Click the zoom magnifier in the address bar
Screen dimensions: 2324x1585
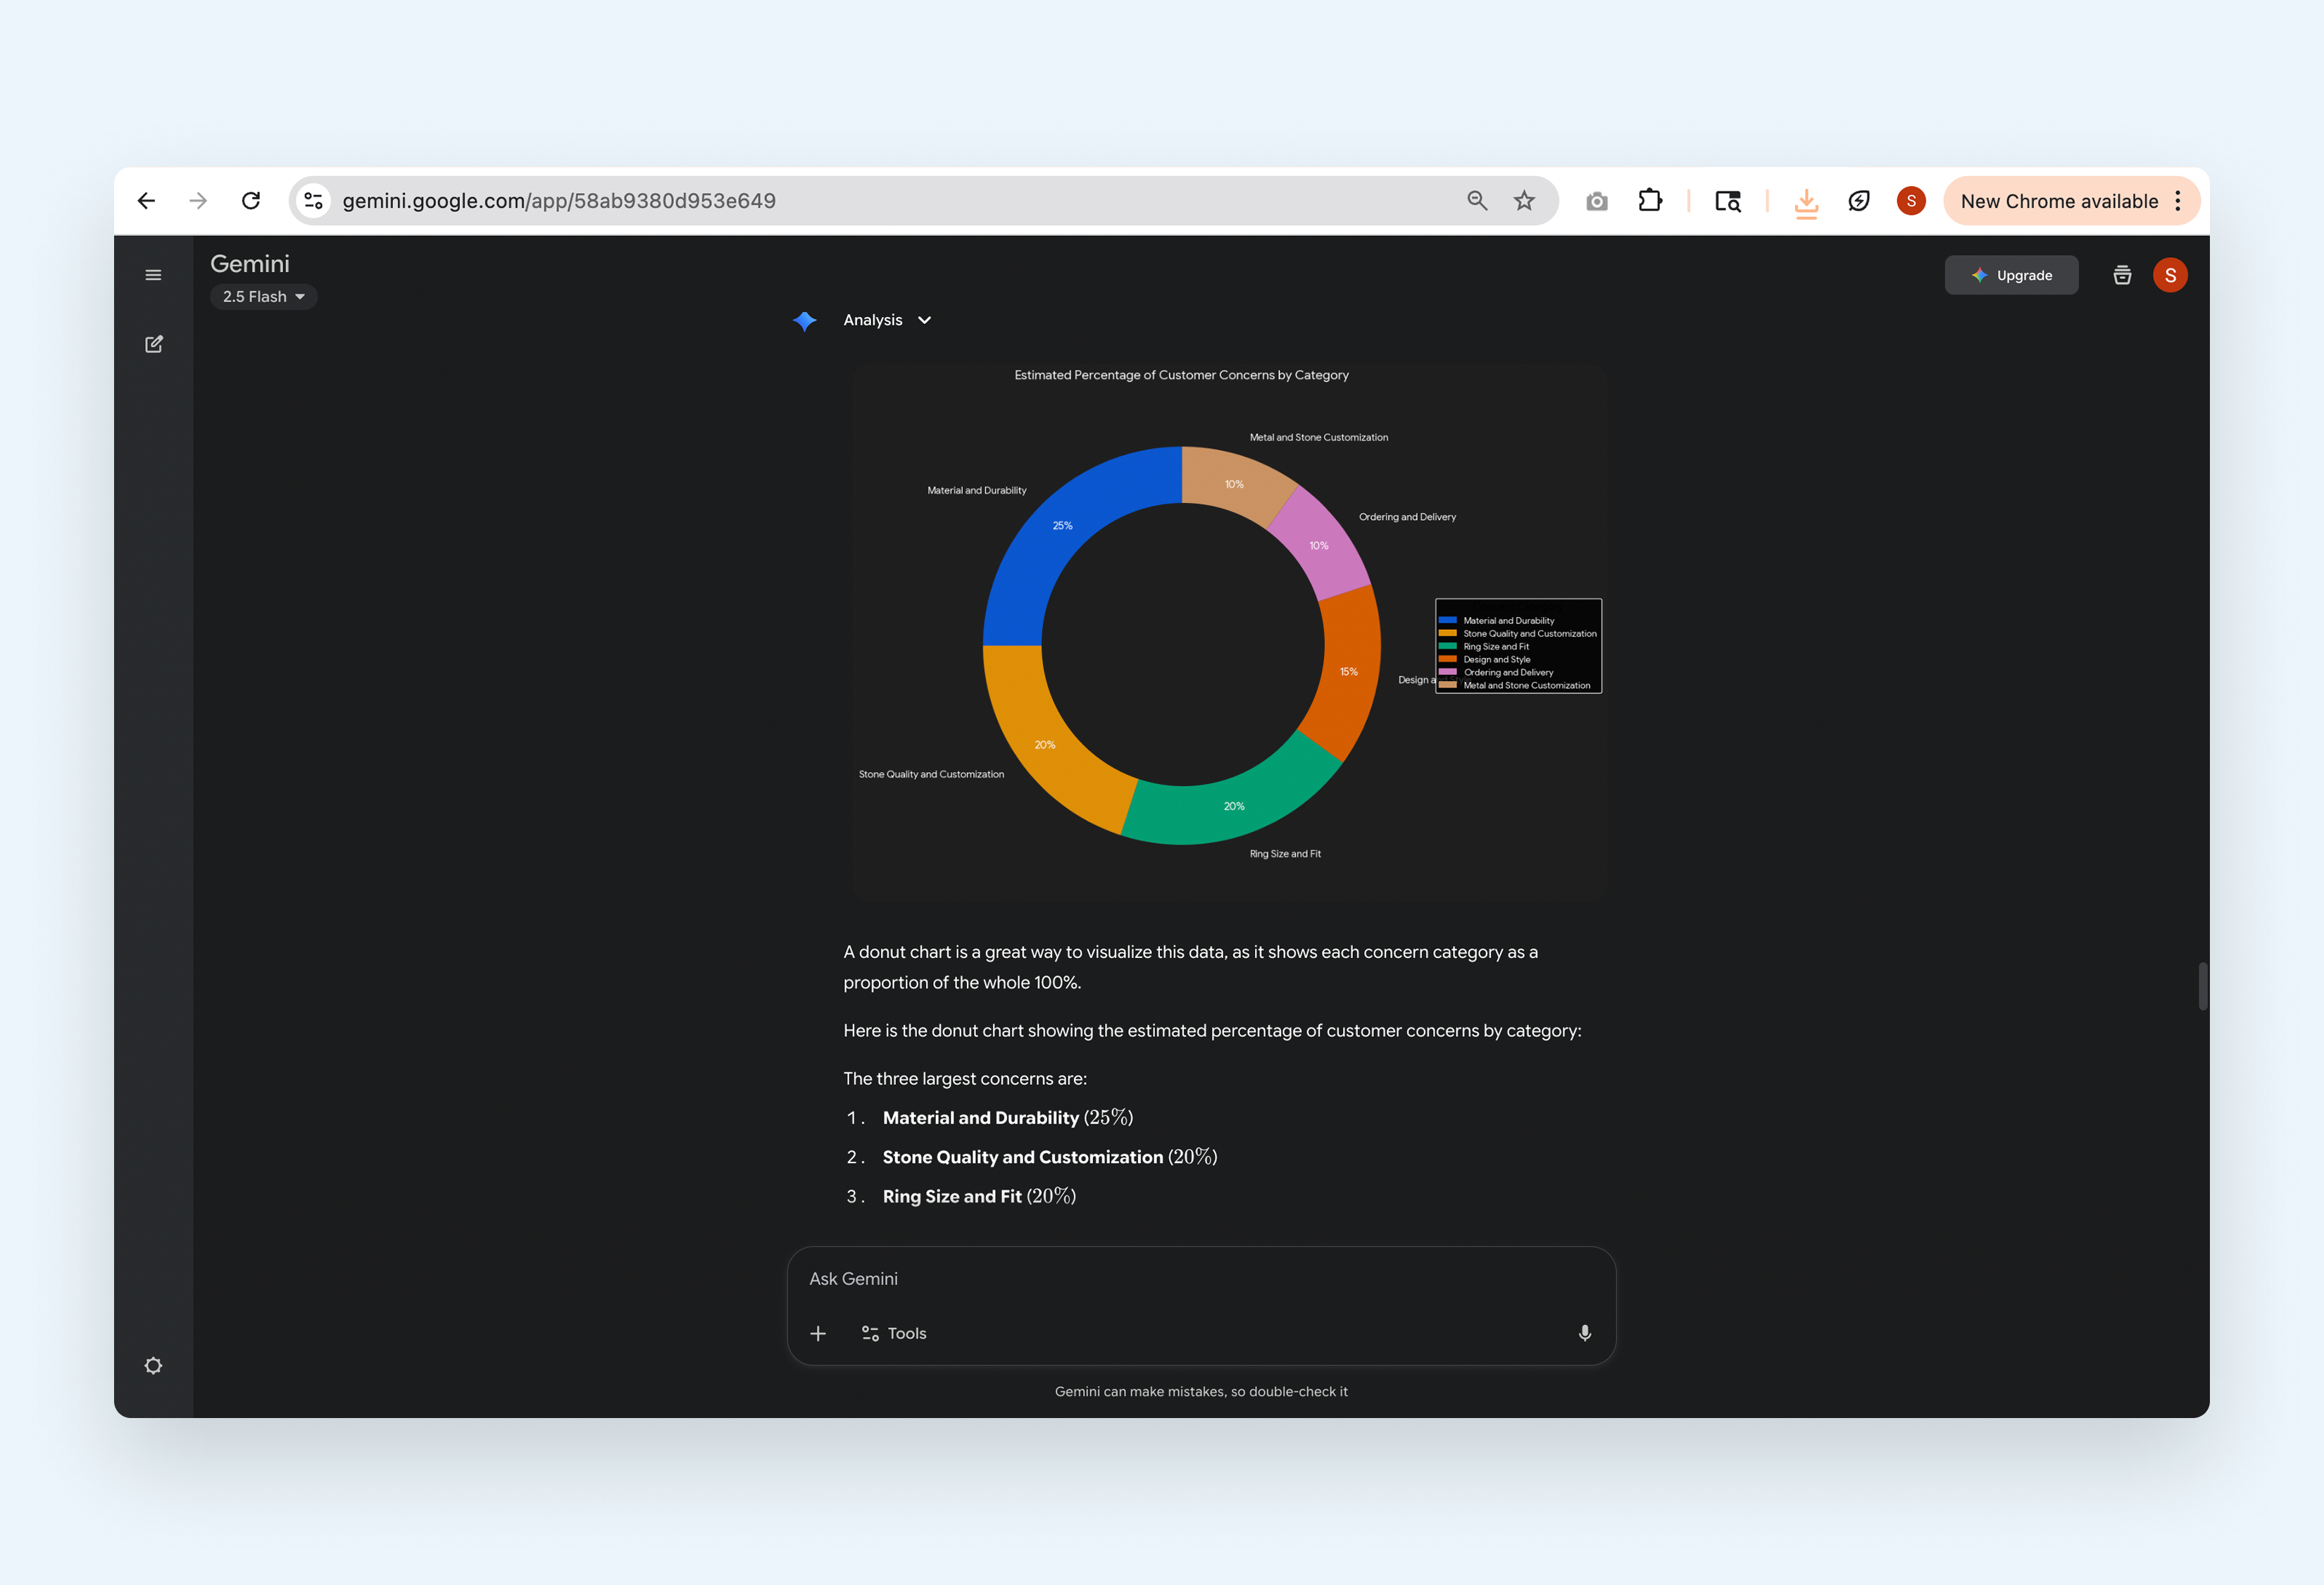pos(1476,201)
